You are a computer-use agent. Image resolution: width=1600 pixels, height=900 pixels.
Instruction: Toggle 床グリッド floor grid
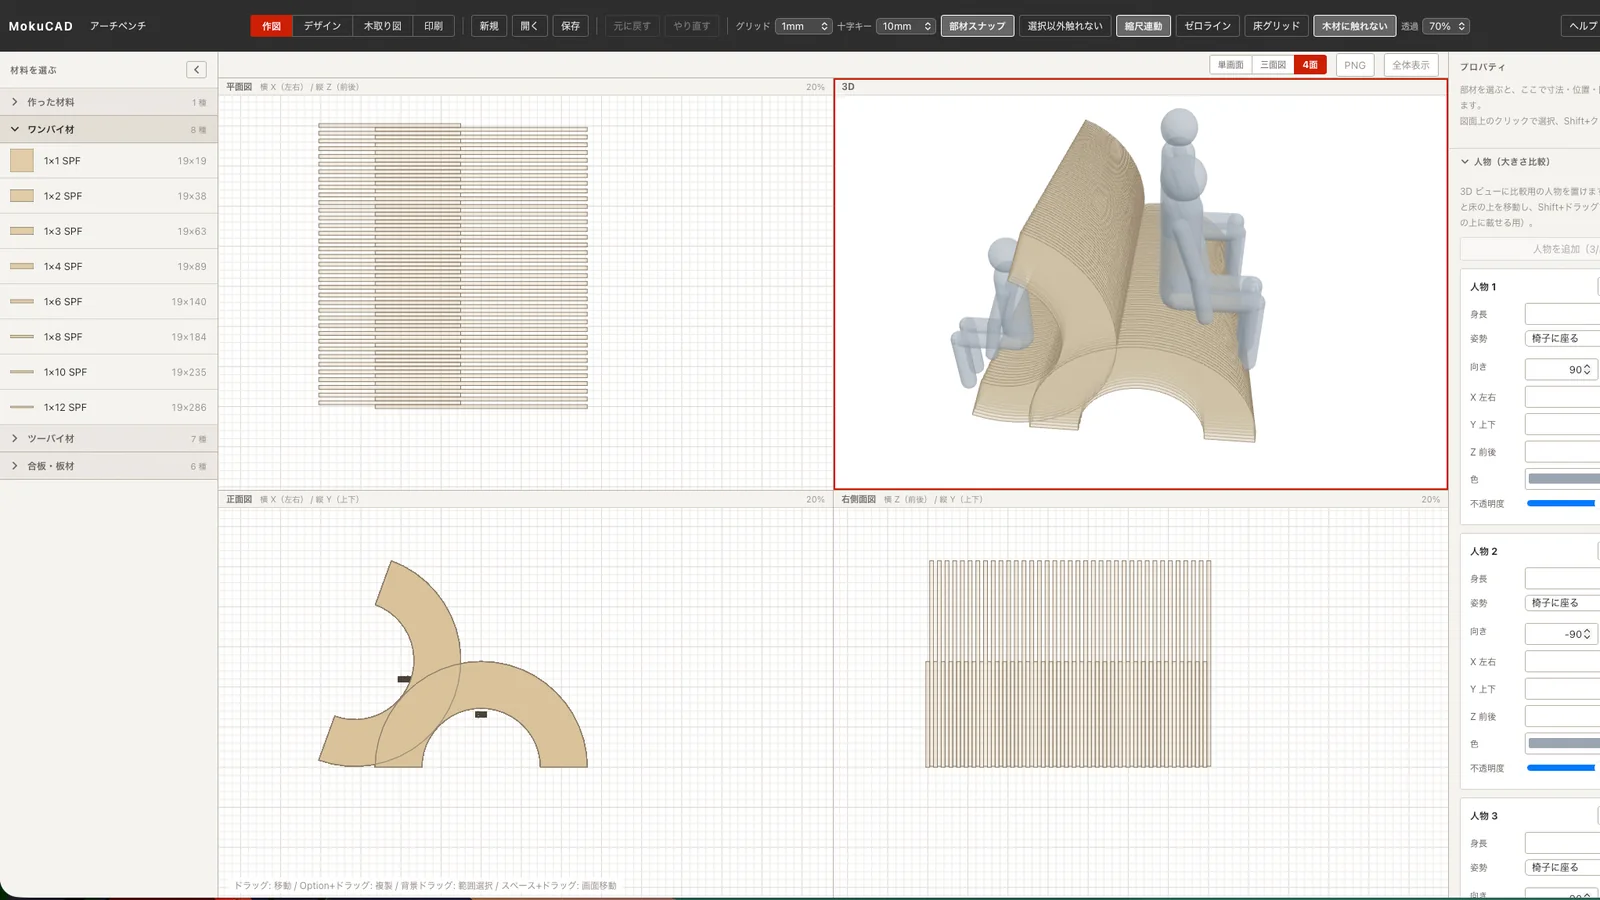1276,26
